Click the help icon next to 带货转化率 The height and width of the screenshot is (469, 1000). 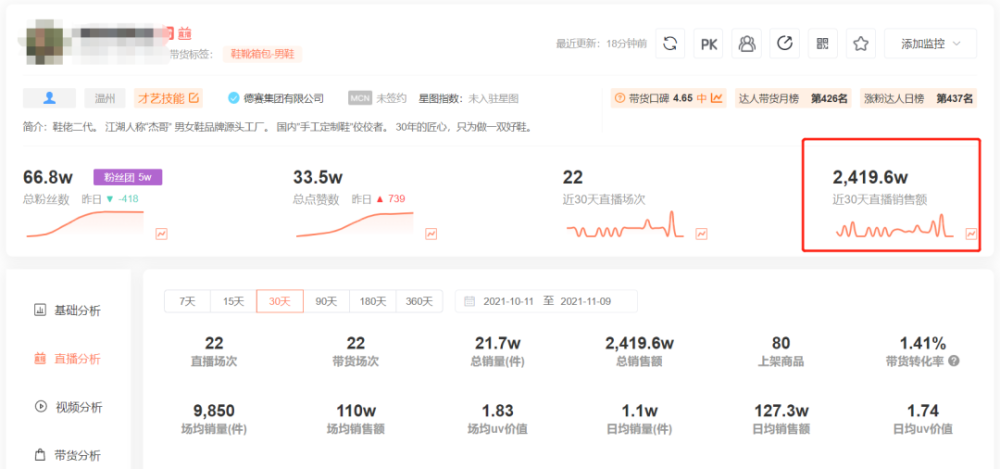click(x=953, y=361)
